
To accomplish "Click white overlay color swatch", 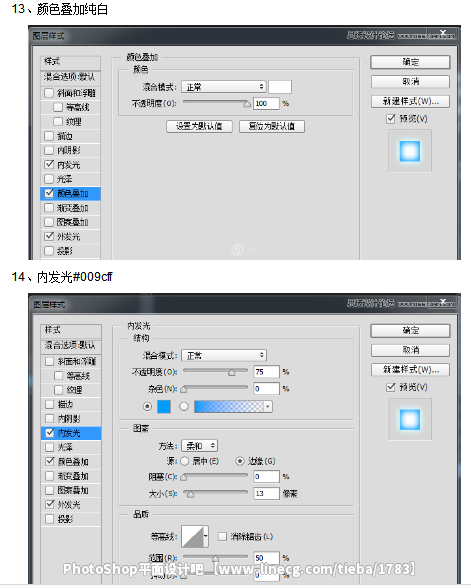I will pyautogui.click(x=280, y=87).
